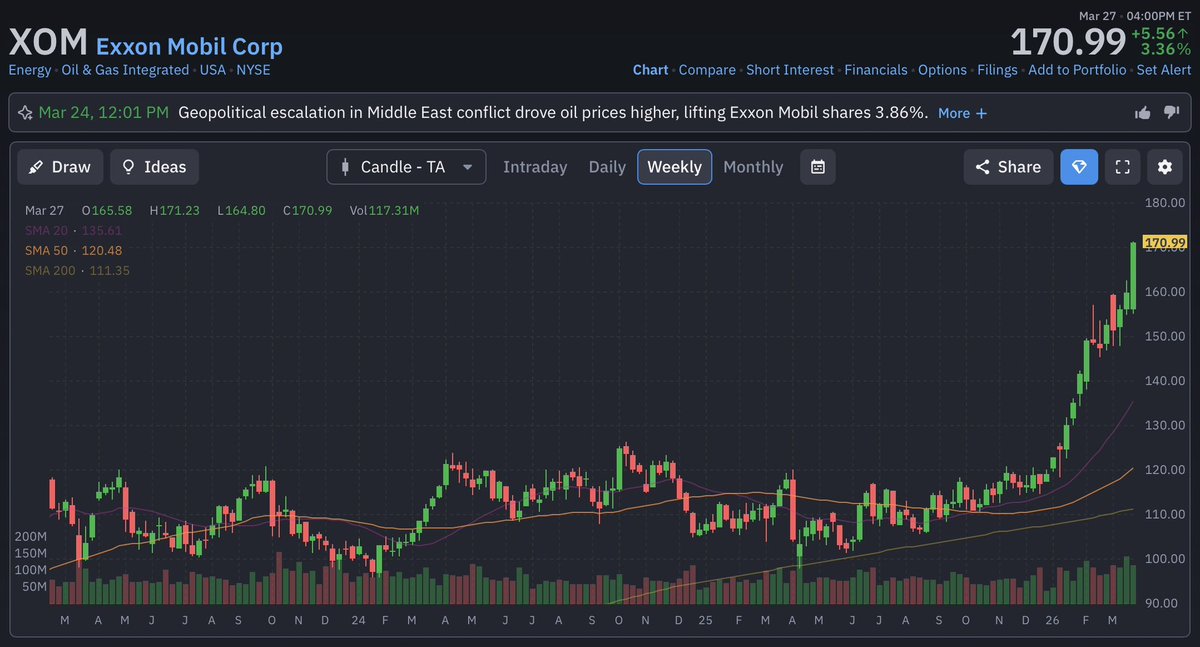Viewport: 1200px width, 647px height.
Task: Click the large 170.99 last price
Action: (x=1068, y=43)
